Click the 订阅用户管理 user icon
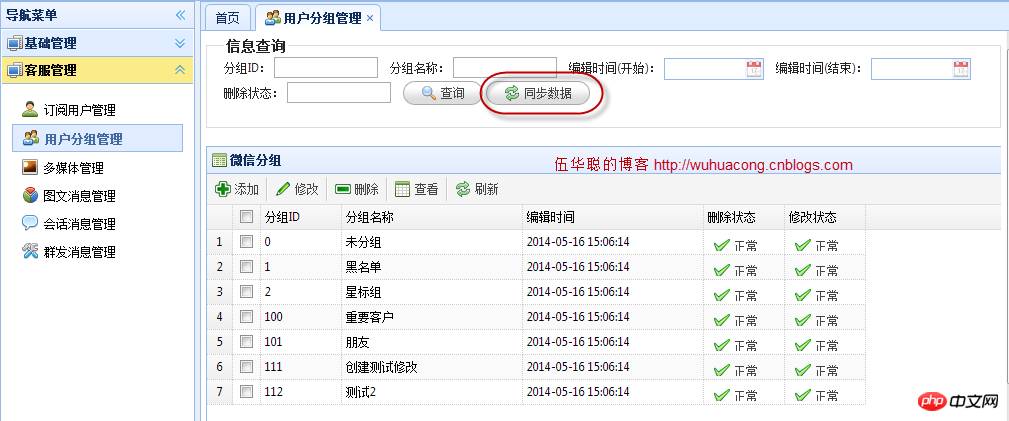 (30, 109)
